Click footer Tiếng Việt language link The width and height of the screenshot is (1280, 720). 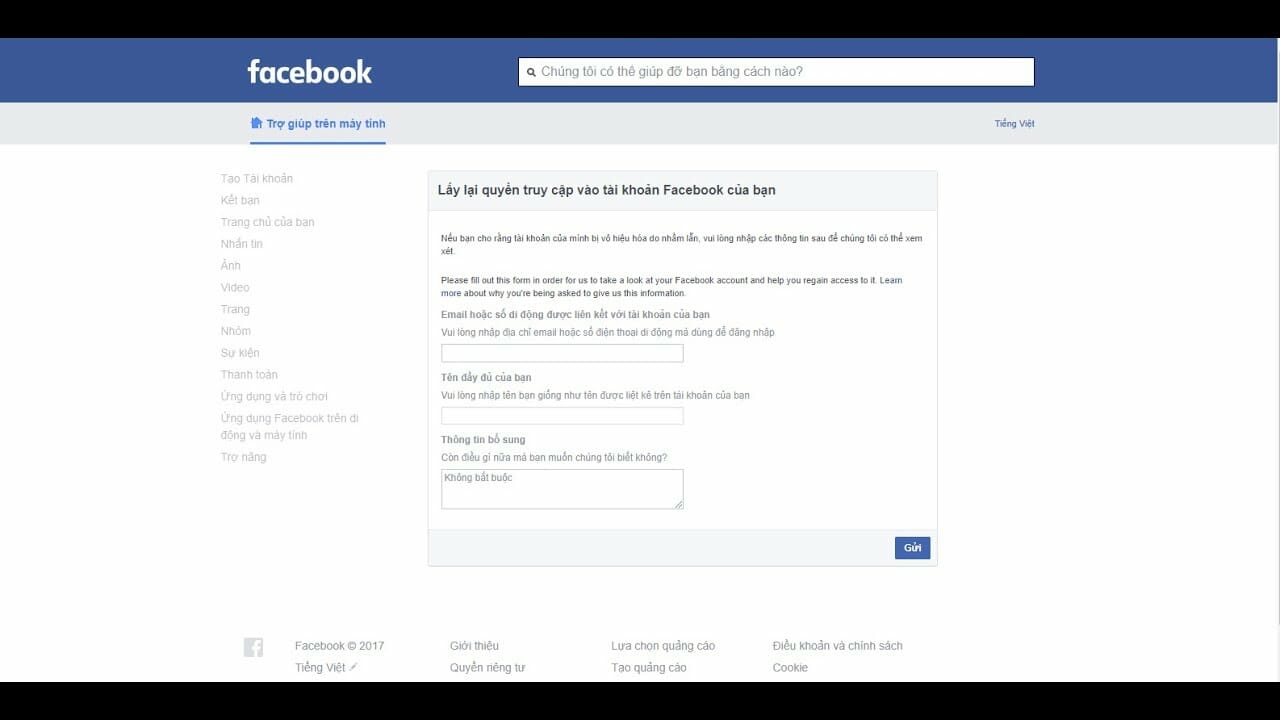pyautogui.click(x=320, y=668)
